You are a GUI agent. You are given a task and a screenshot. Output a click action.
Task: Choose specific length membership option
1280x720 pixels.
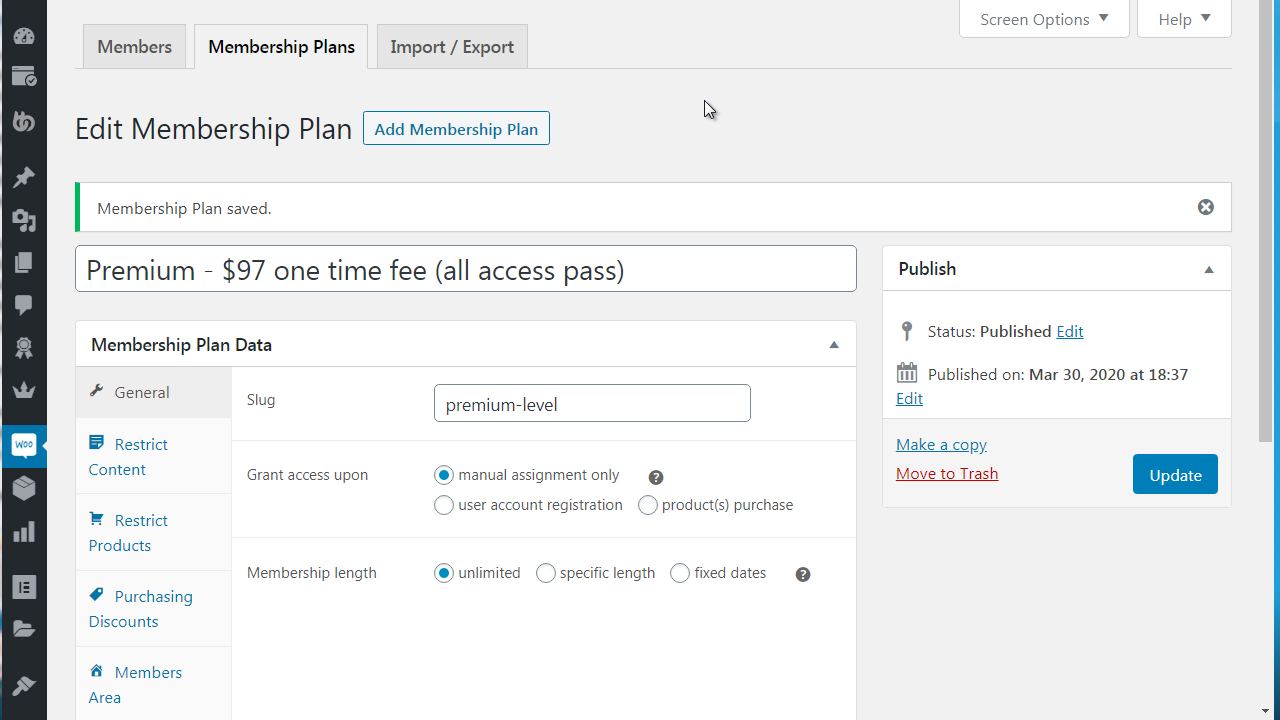(546, 573)
